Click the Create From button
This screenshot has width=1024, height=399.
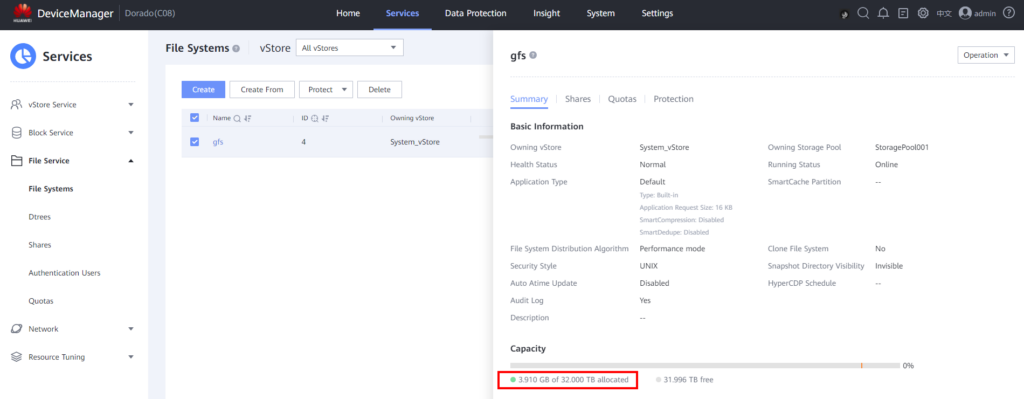coord(262,89)
